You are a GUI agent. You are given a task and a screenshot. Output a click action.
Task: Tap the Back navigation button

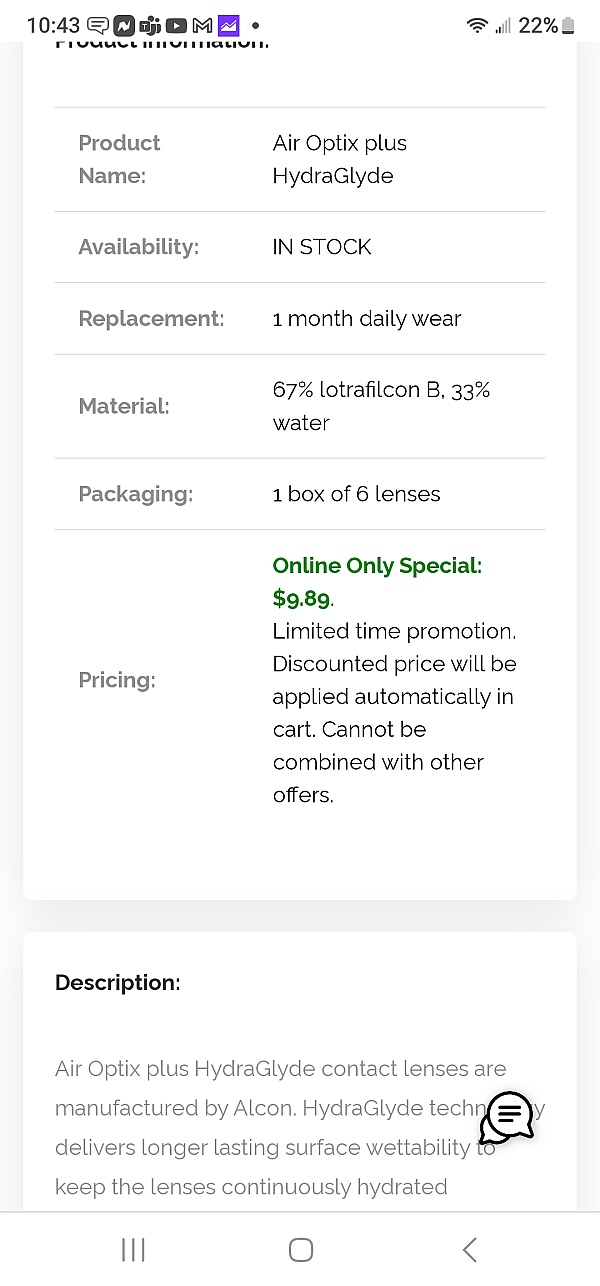pos(469,1249)
